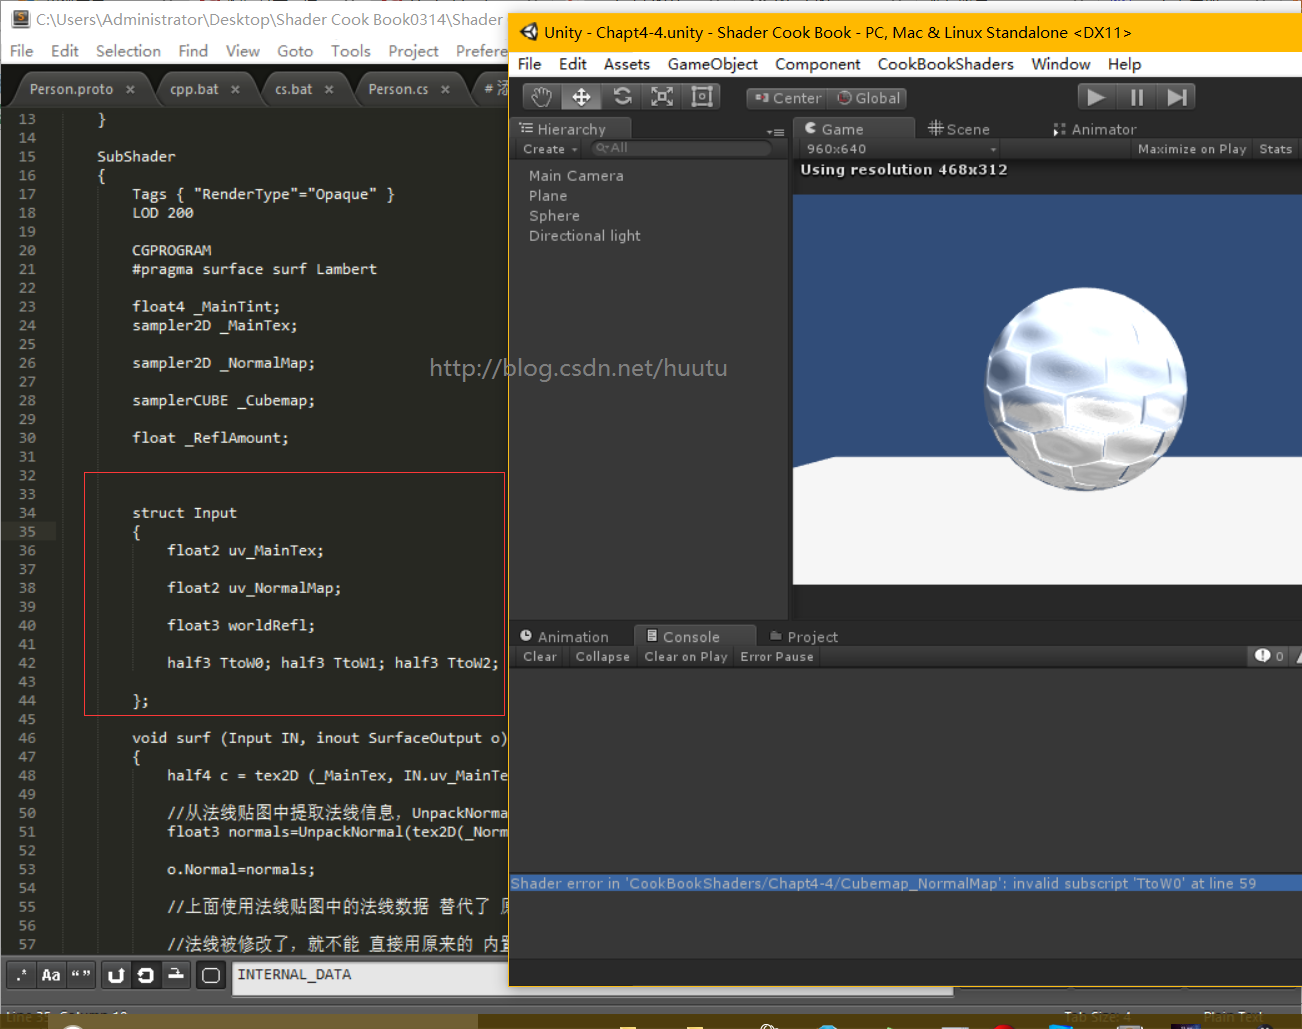Toggle case sensitive search option
Viewport: 1302px width, 1029px height.
pos(51,975)
